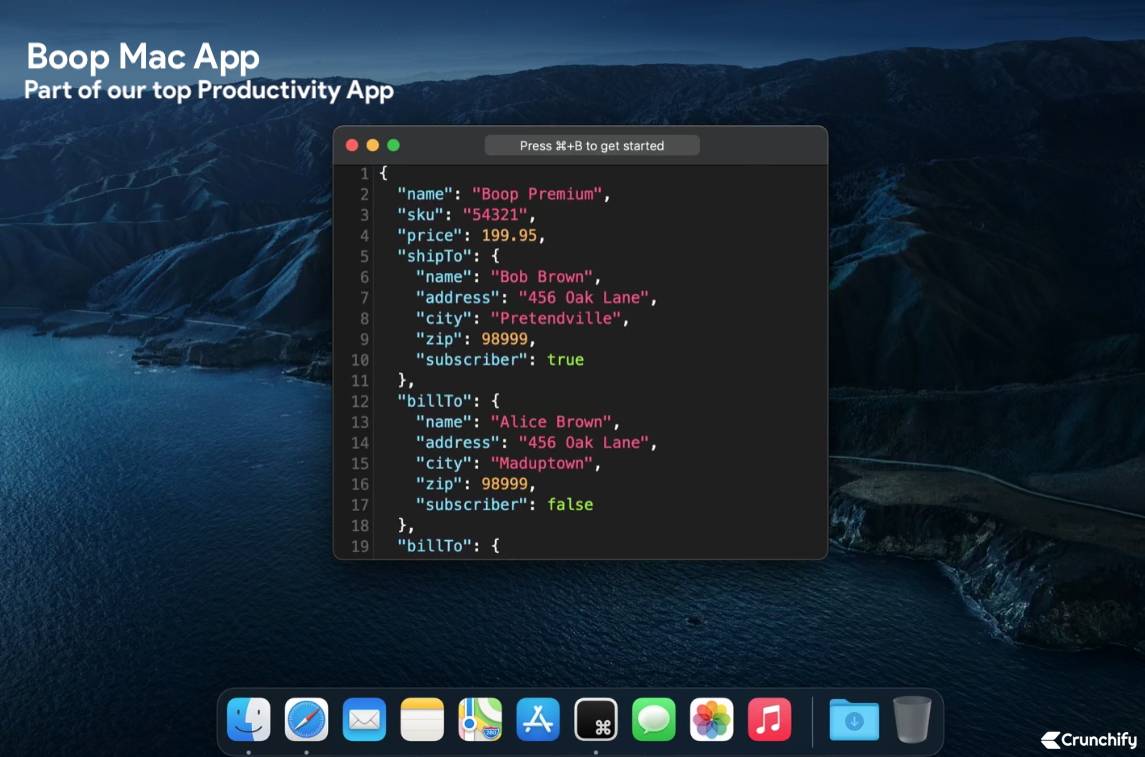
Task: Open the Trash in the dock
Action: click(912, 719)
